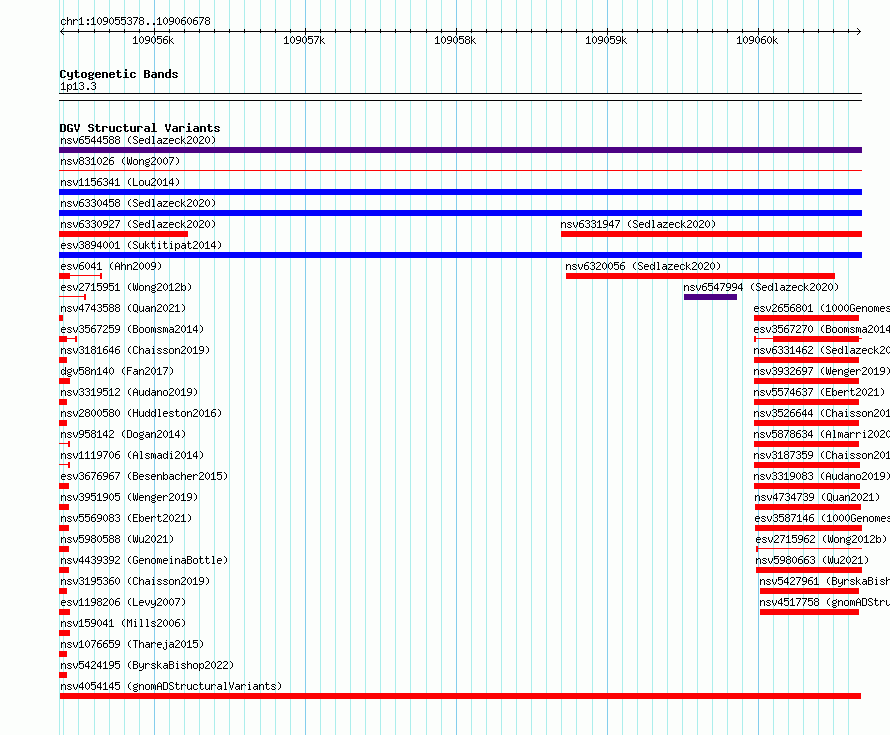
Task: Click the nsv3319512 (Audano2019) label
Action: [x=129, y=392]
